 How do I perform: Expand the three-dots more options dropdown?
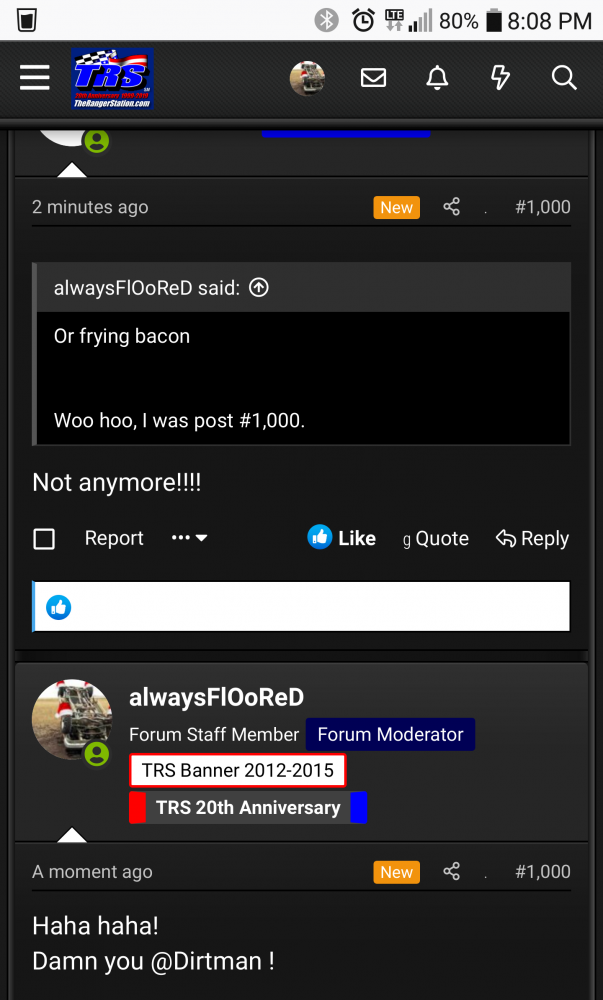189,538
